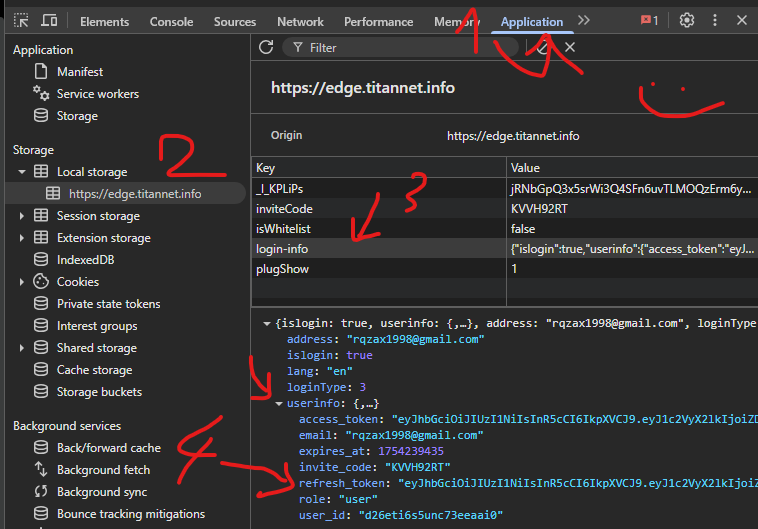
Task: Switch to the Elements tab
Action: [104, 22]
